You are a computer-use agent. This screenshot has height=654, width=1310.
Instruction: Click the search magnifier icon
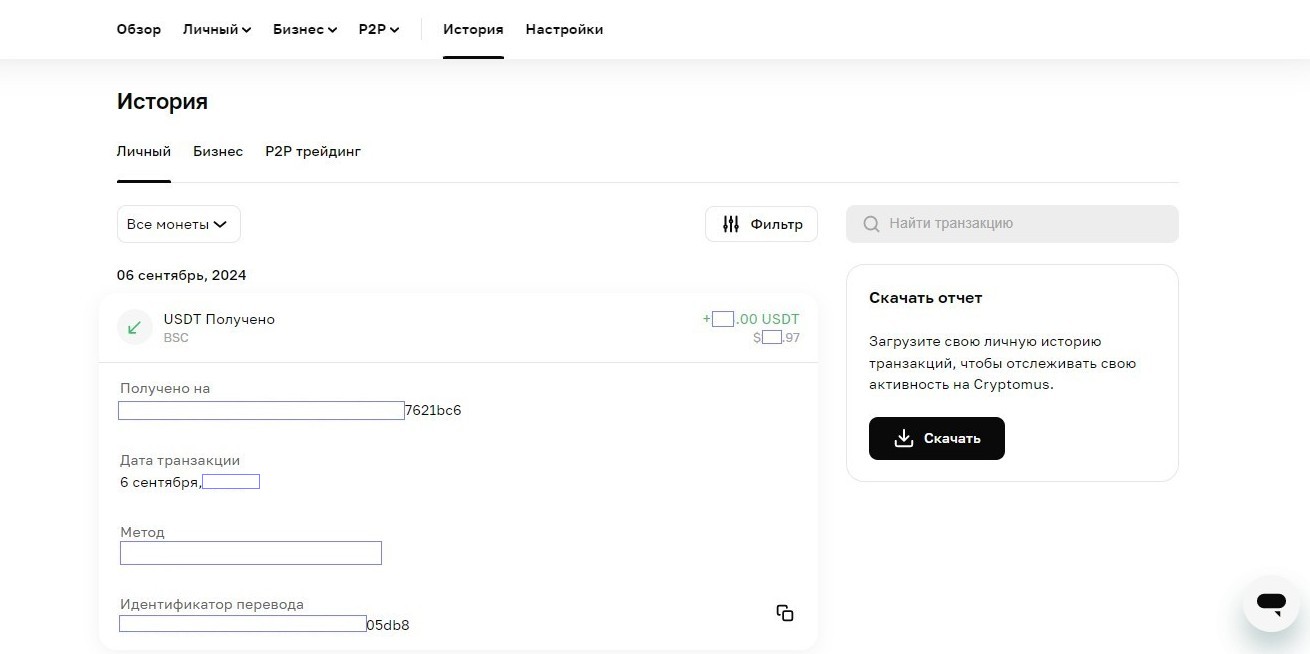point(871,224)
